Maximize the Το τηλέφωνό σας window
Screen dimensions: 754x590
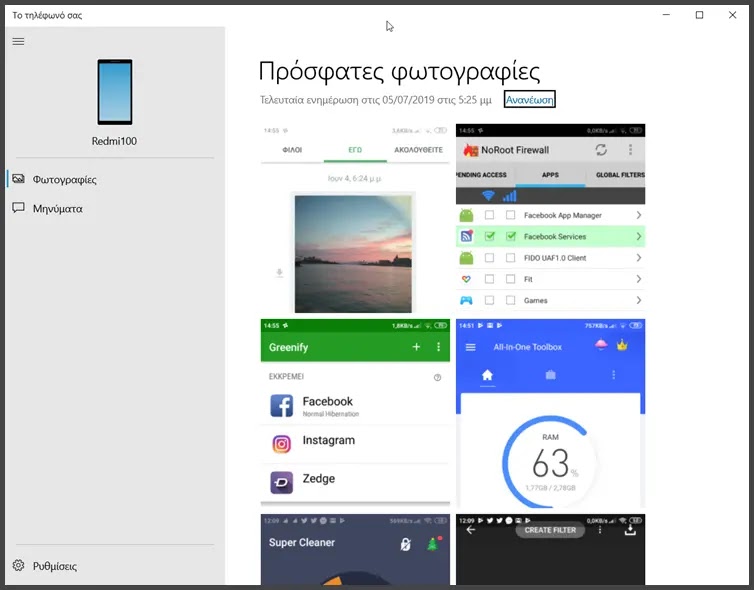[699, 15]
